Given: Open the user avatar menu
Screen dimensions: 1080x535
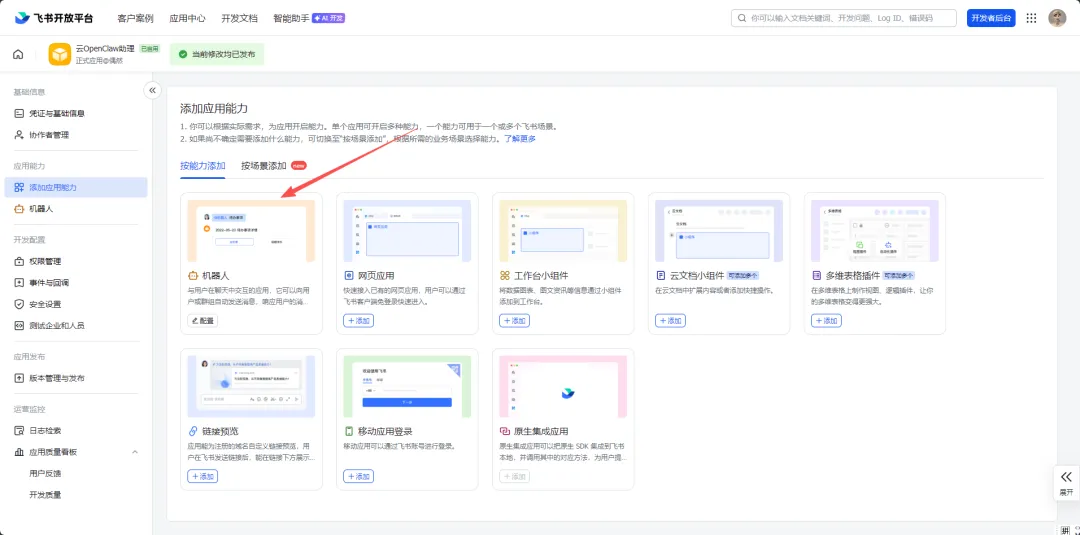Looking at the screenshot, I should coord(1057,19).
